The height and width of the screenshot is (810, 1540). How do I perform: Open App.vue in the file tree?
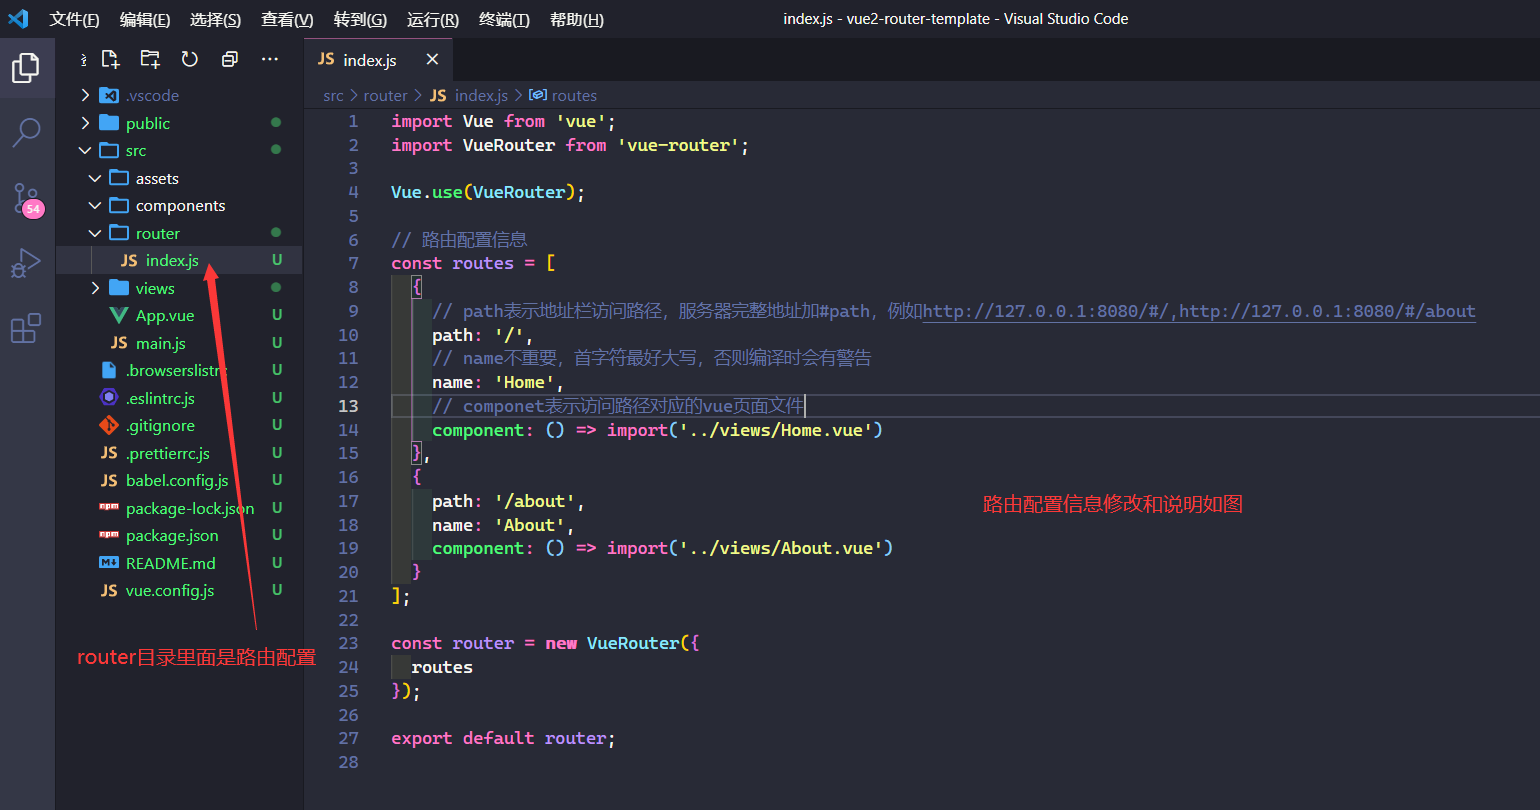tap(164, 316)
